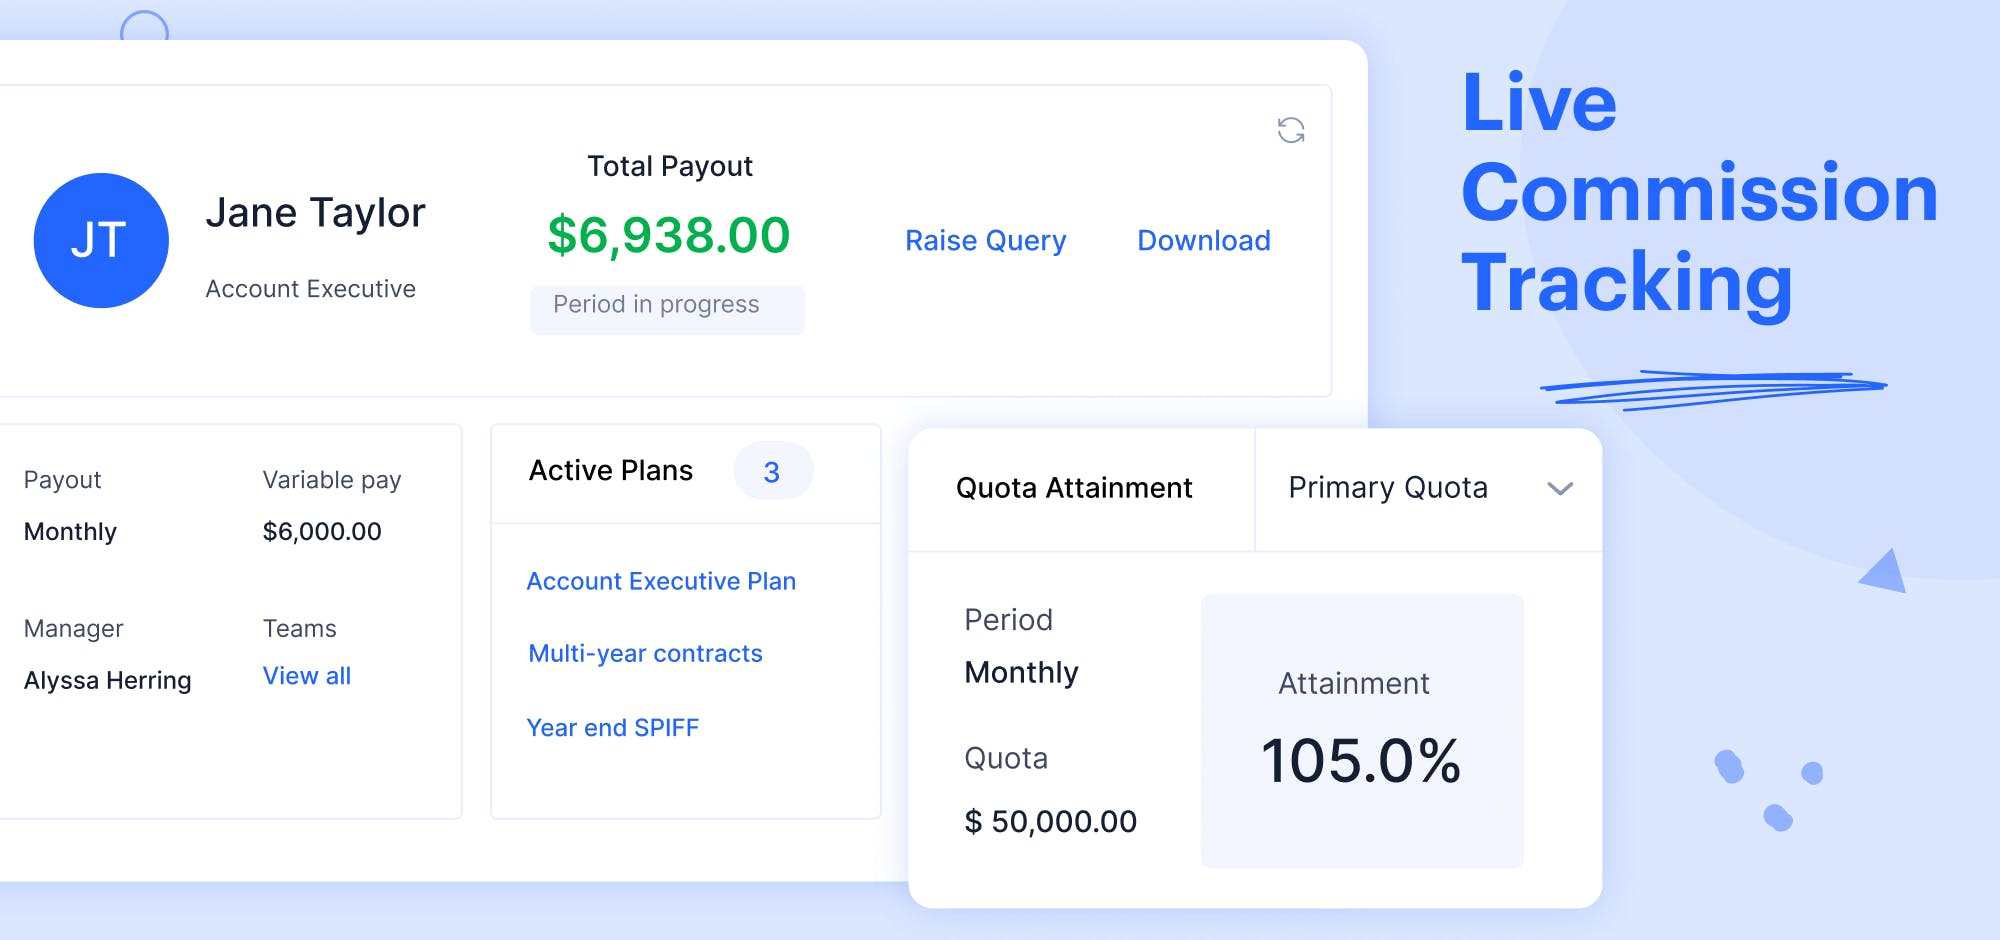
Task: Open the Account Executive Plan link
Action: coord(661,581)
